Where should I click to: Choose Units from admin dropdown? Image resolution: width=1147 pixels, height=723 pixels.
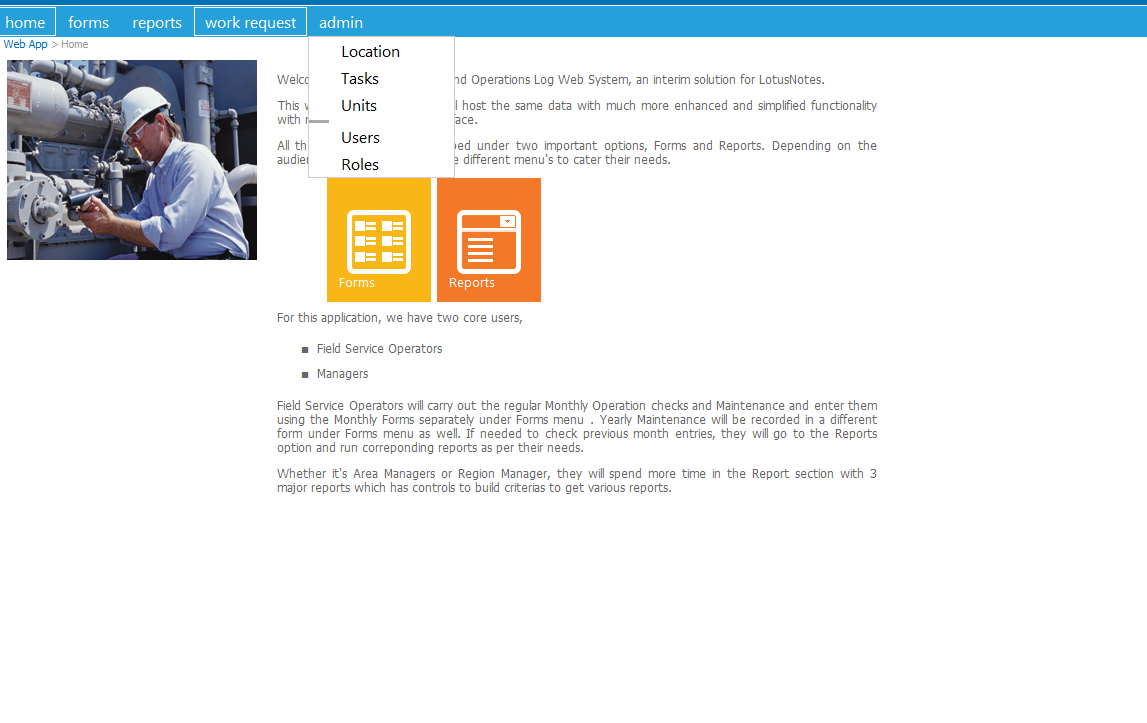click(x=359, y=106)
